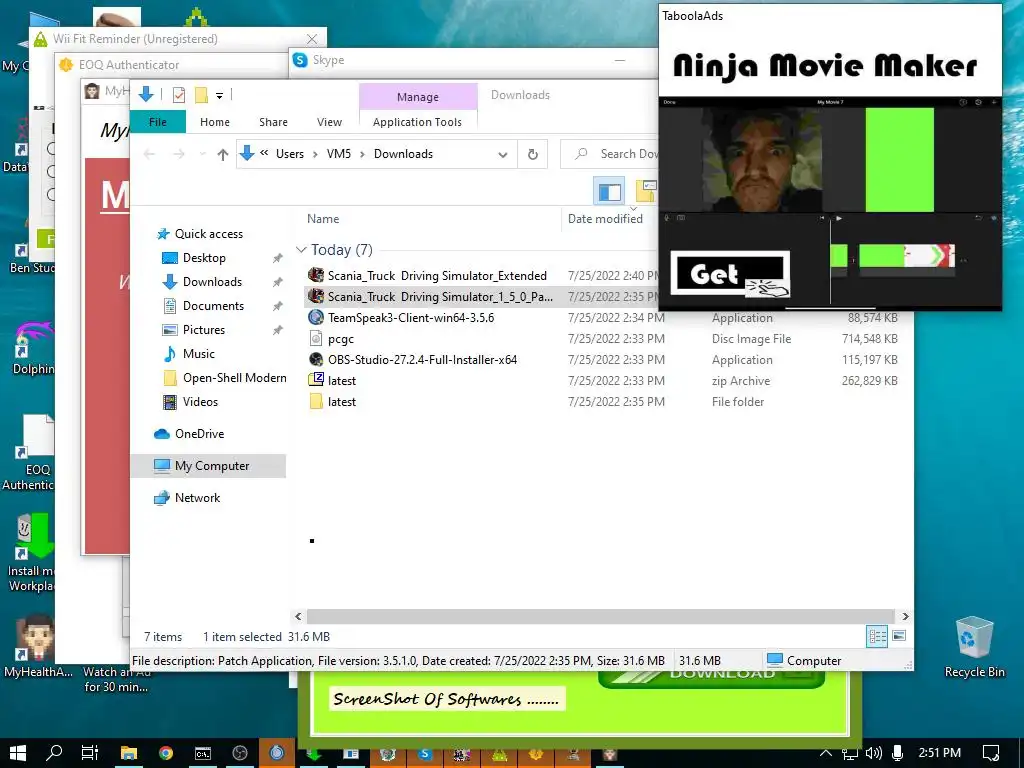Click the Properties icon in Quick Access Toolbar
This screenshot has width=1024, height=768.
click(178, 95)
